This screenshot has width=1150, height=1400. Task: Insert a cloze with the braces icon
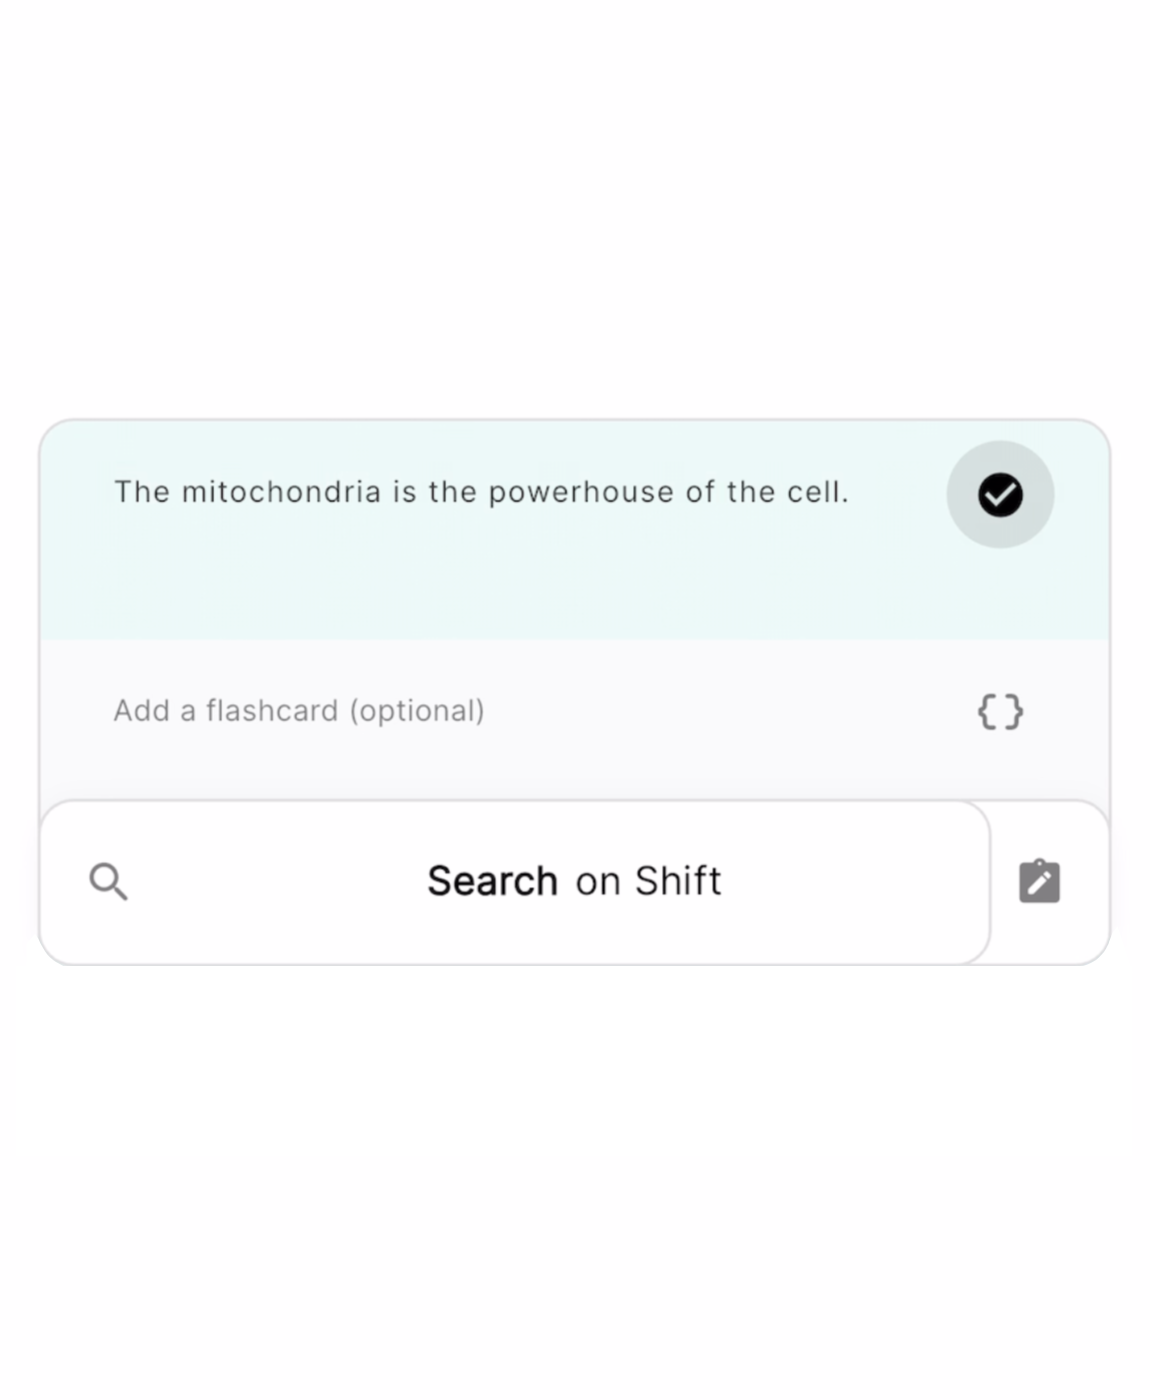[x=999, y=711]
